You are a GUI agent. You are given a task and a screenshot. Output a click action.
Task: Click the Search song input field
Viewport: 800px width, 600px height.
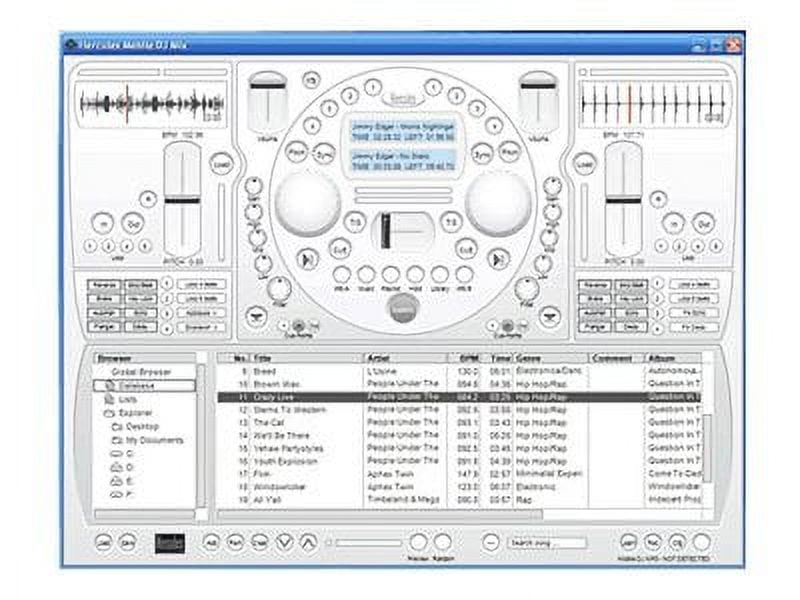click(x=547, y=543)
